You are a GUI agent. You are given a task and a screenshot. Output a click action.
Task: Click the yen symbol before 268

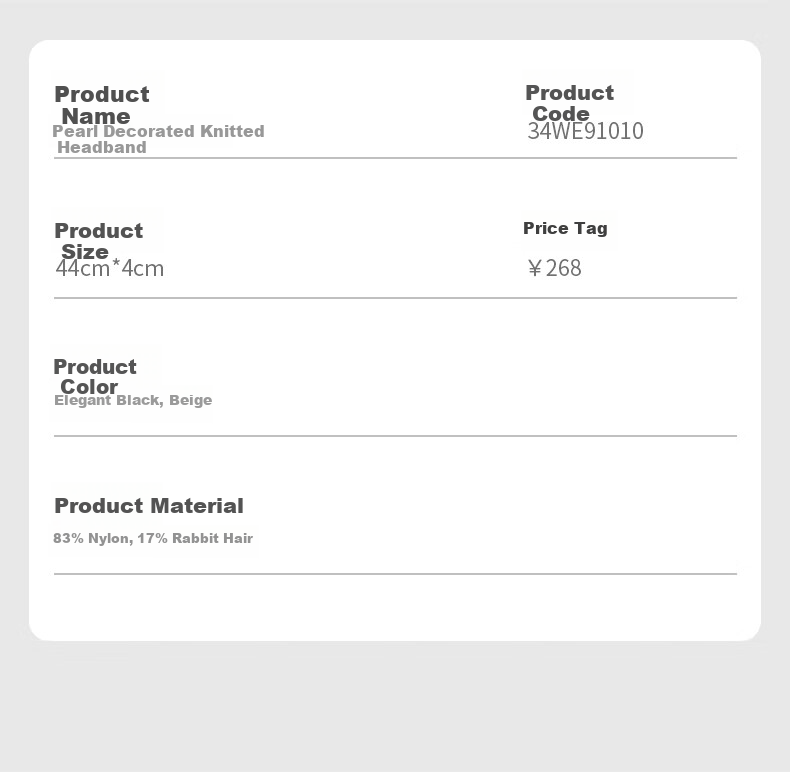(535, 268)
